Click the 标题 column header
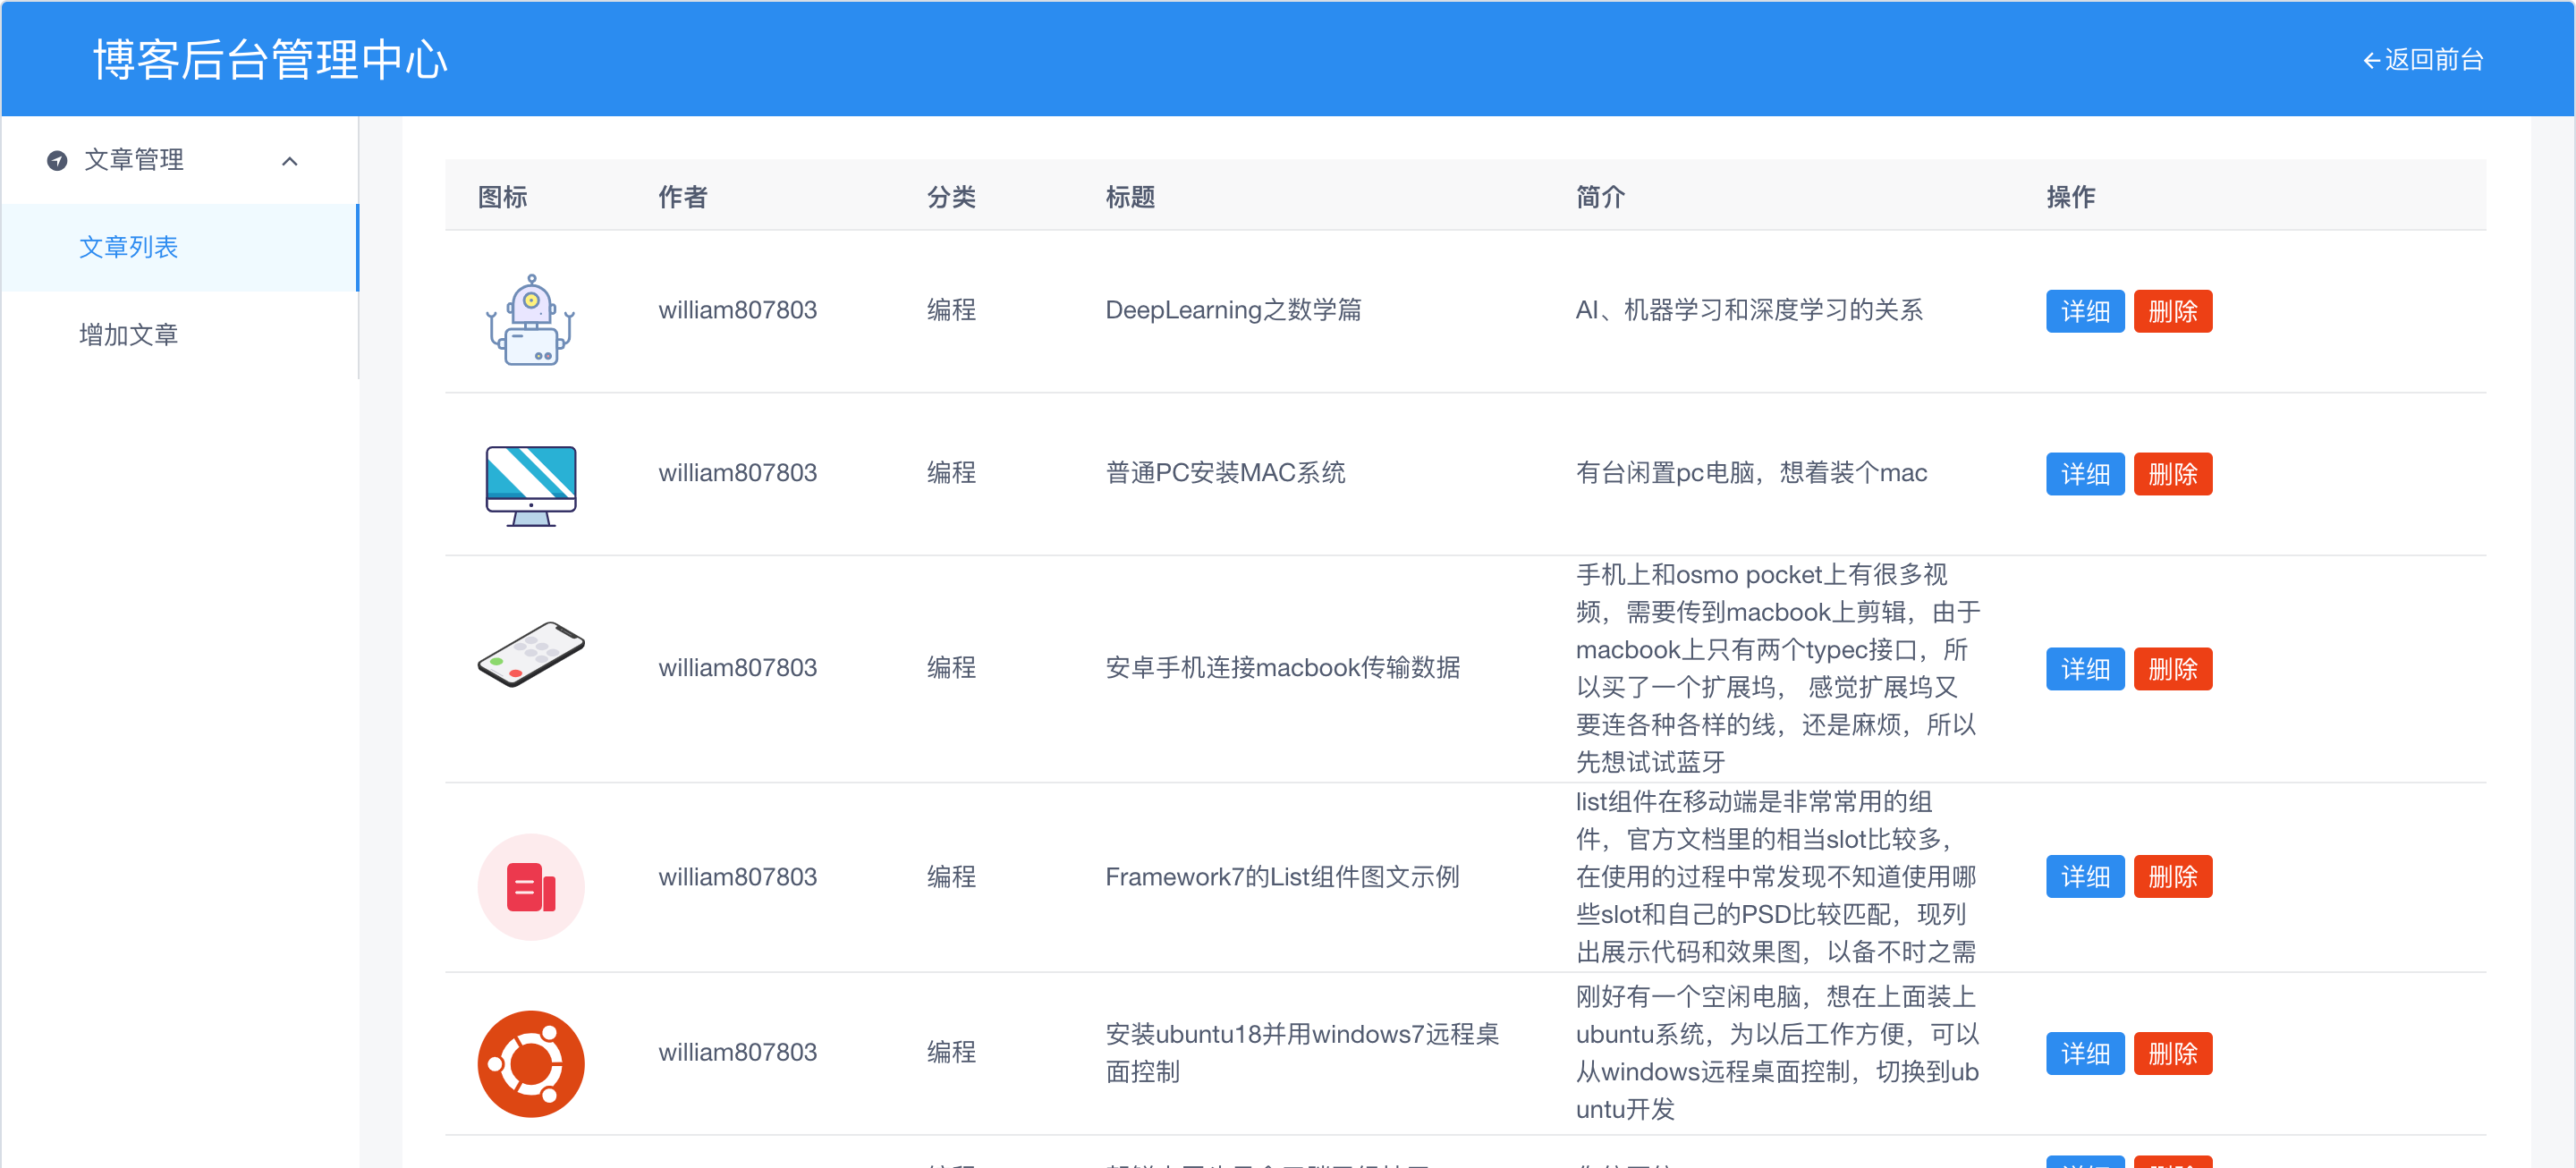The image size is (2576, 1168). 1130,197
